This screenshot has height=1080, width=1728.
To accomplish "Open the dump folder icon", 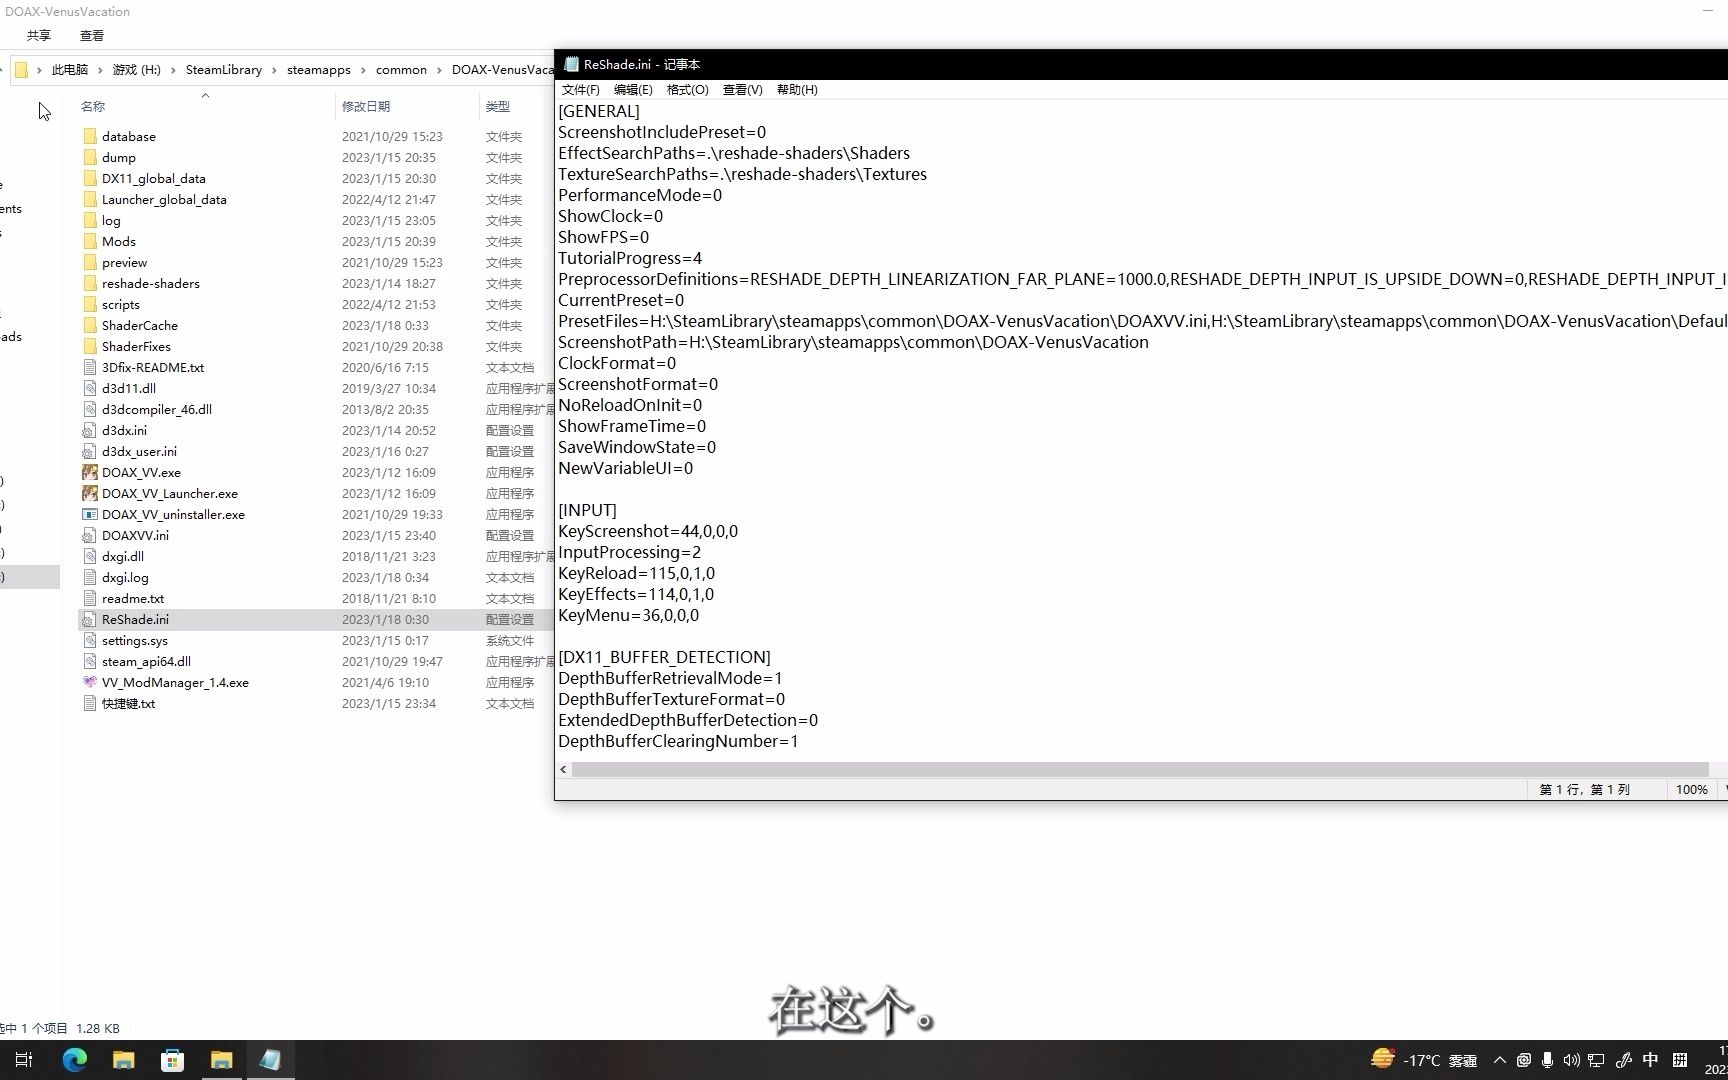I will [x=90, y=157].
